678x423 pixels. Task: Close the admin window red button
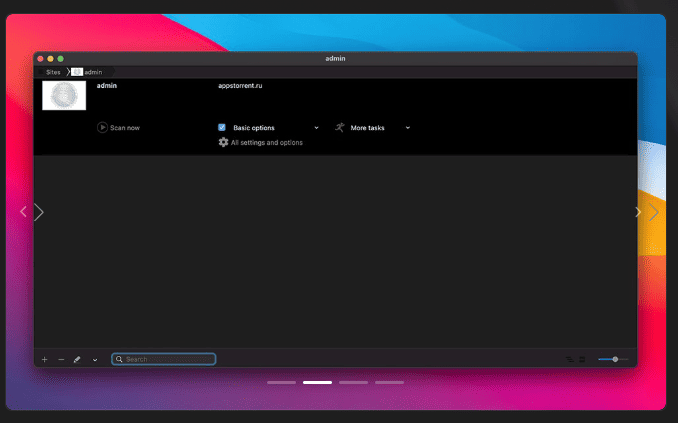40,59
